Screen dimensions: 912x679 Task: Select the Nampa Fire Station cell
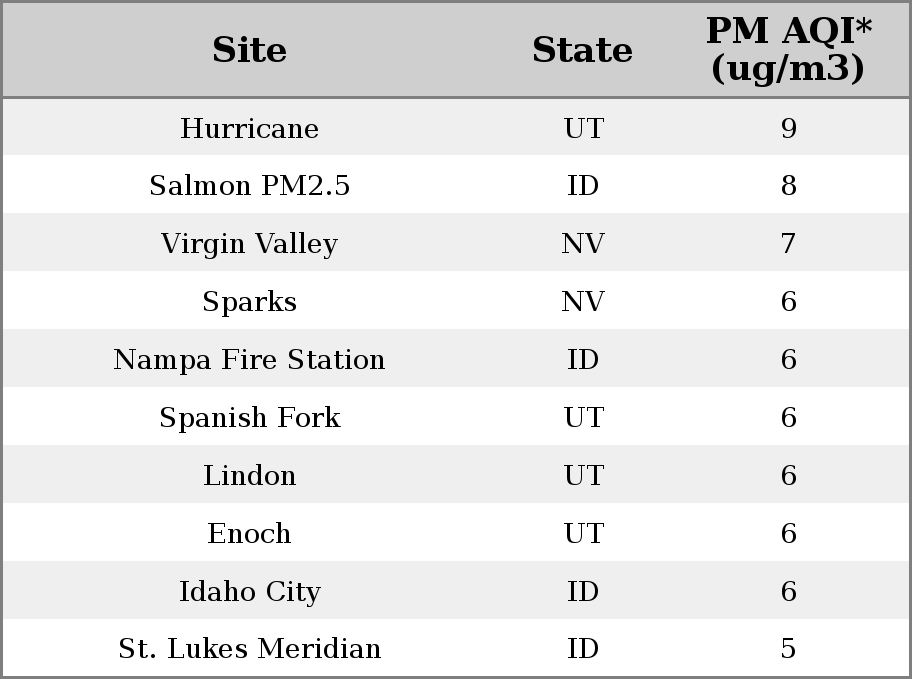[x=249, y=359]
